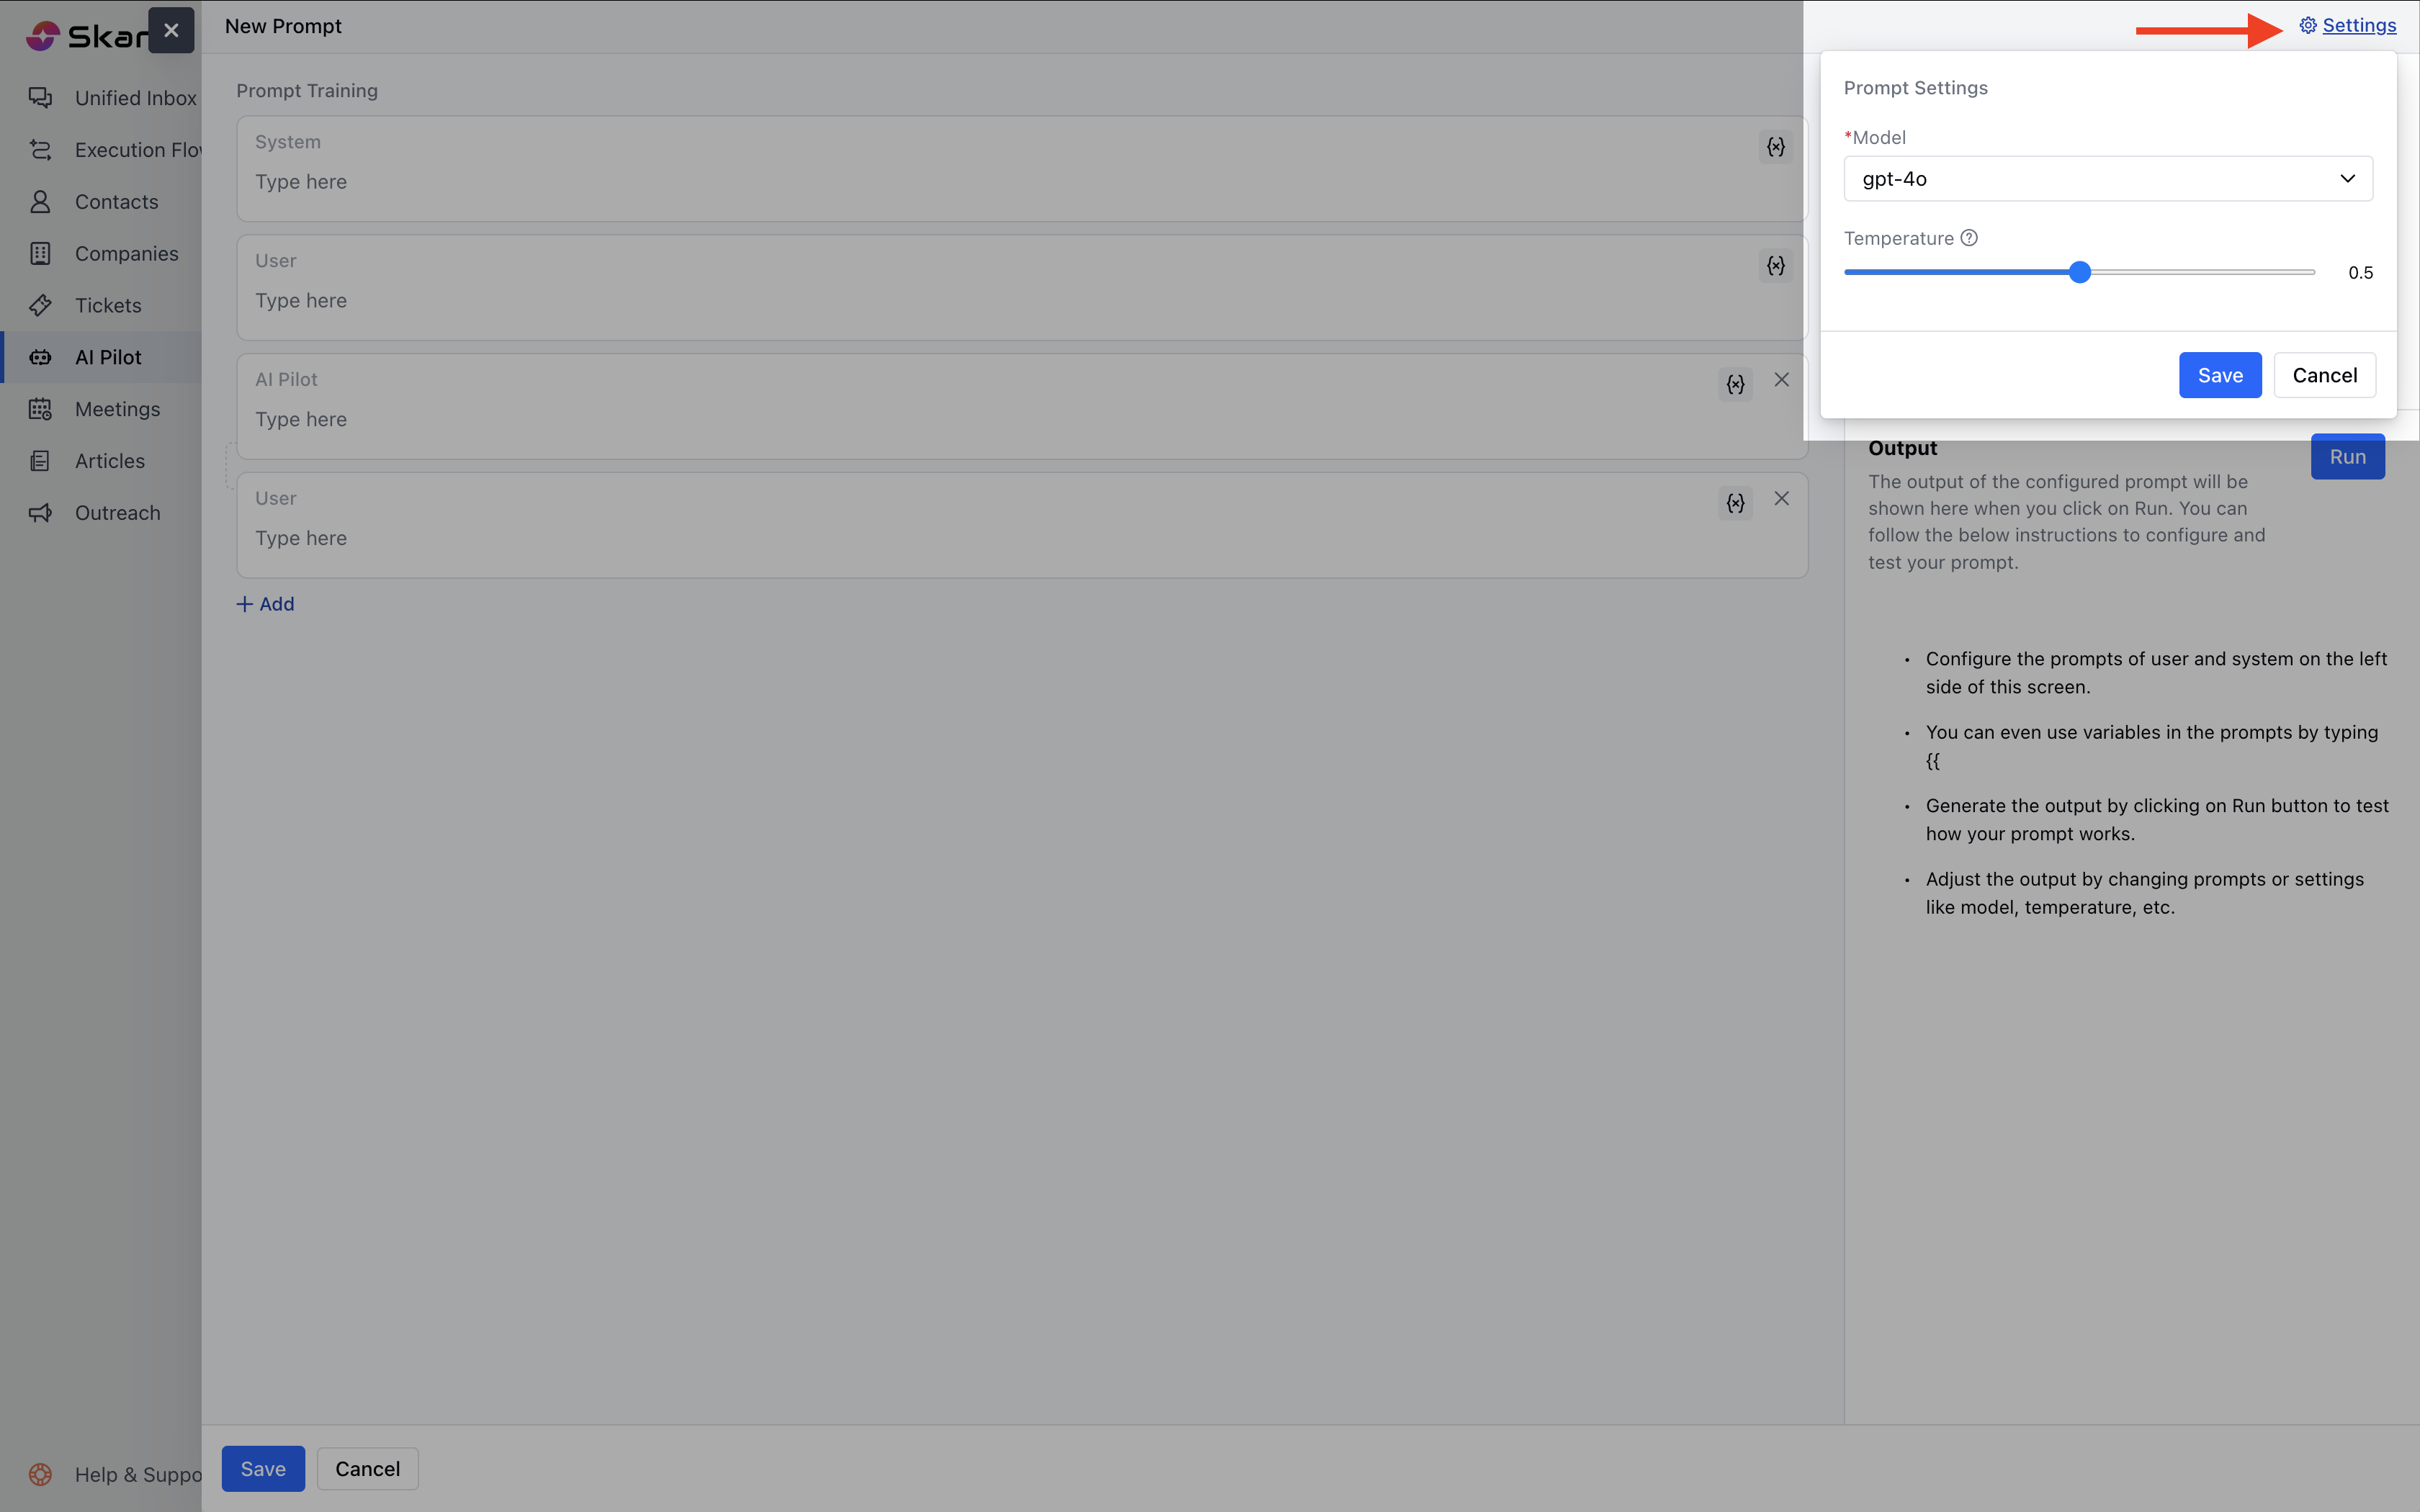Insert a variable in the AI Pilot prompt field

coord(1736,384)
